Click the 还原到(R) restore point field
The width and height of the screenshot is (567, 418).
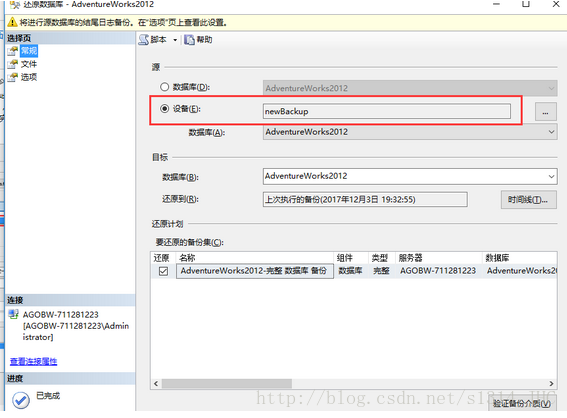(x=365, y=199)
